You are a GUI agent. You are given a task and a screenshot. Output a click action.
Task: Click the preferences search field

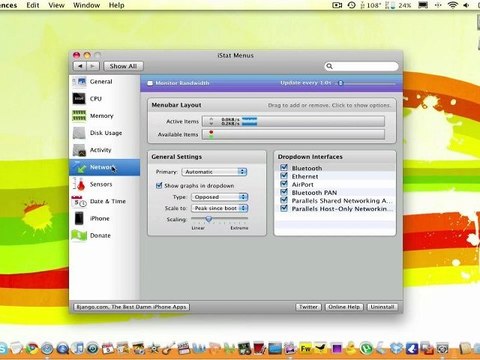pos(361,66)
